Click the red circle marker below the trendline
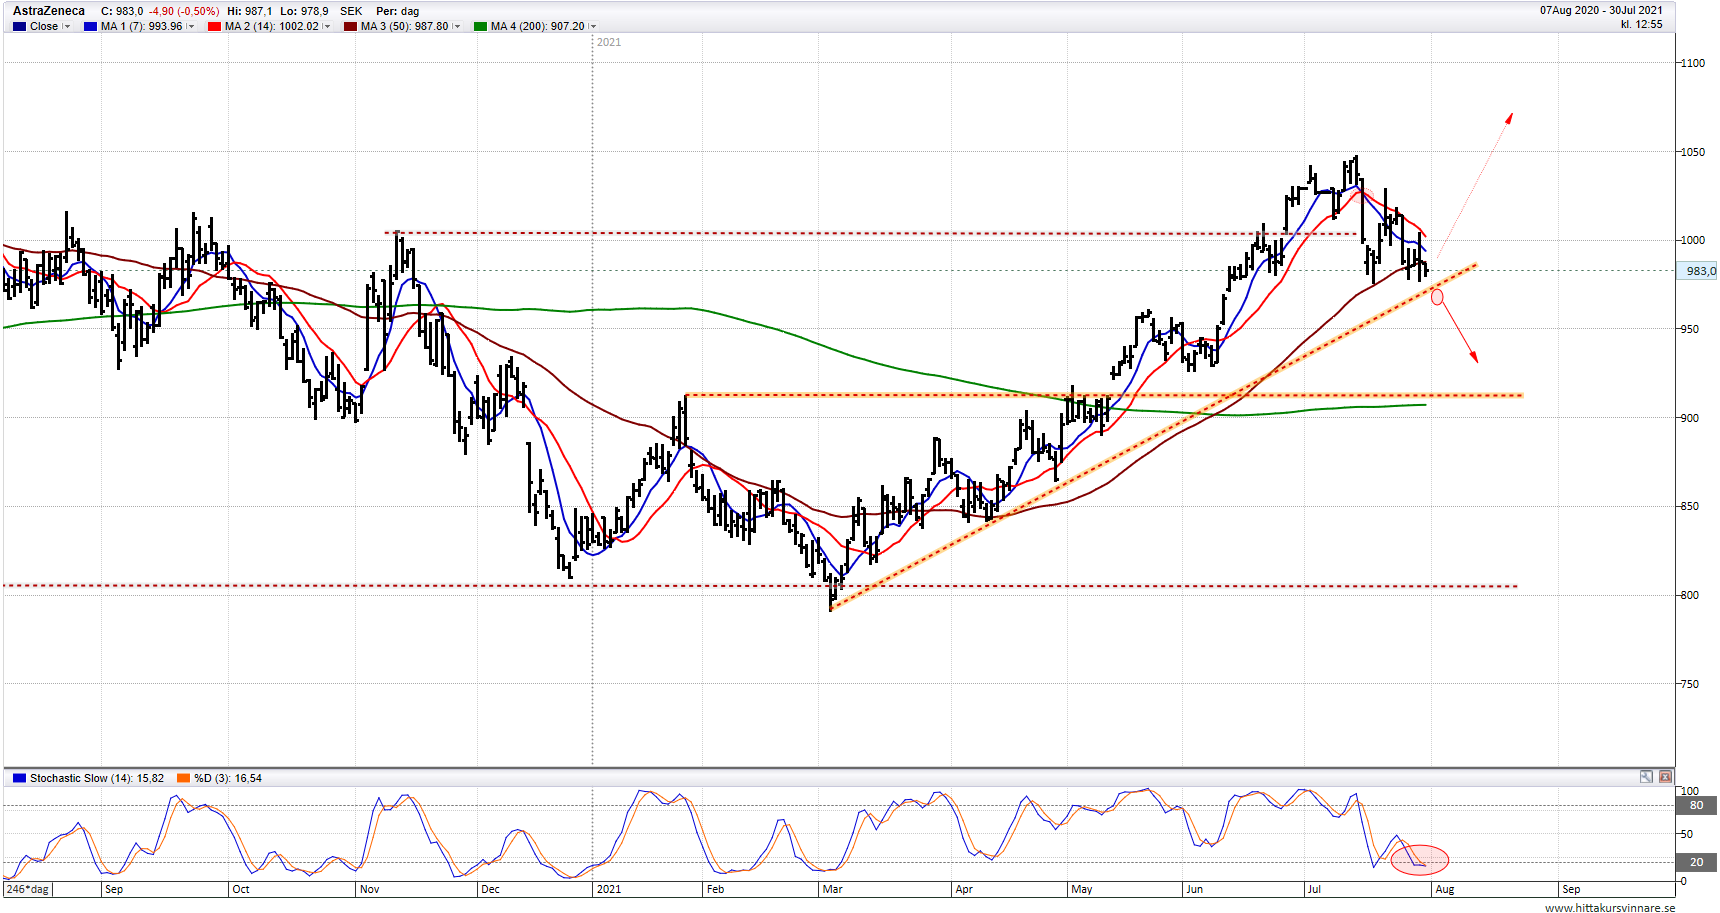 pyautogui.click(x=1437, y=297)
